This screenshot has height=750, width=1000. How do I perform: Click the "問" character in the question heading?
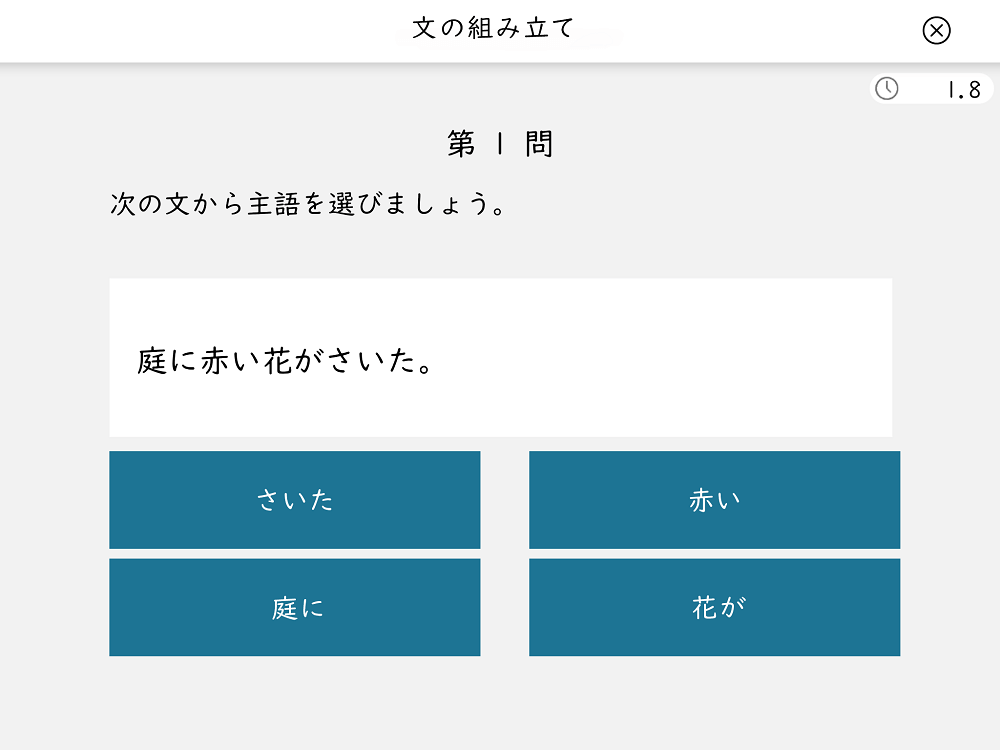point(538,145)
